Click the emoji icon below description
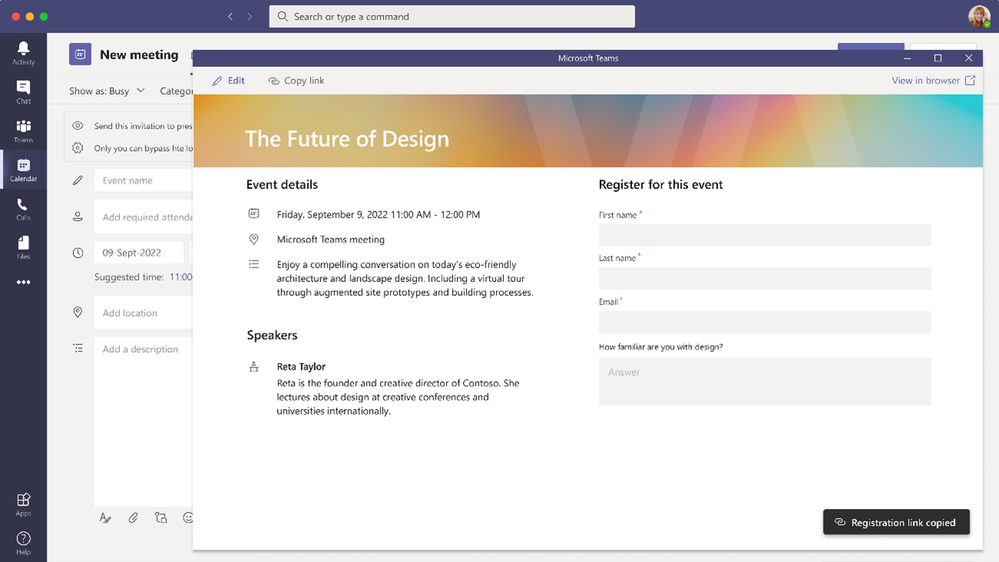 [187, 518]
